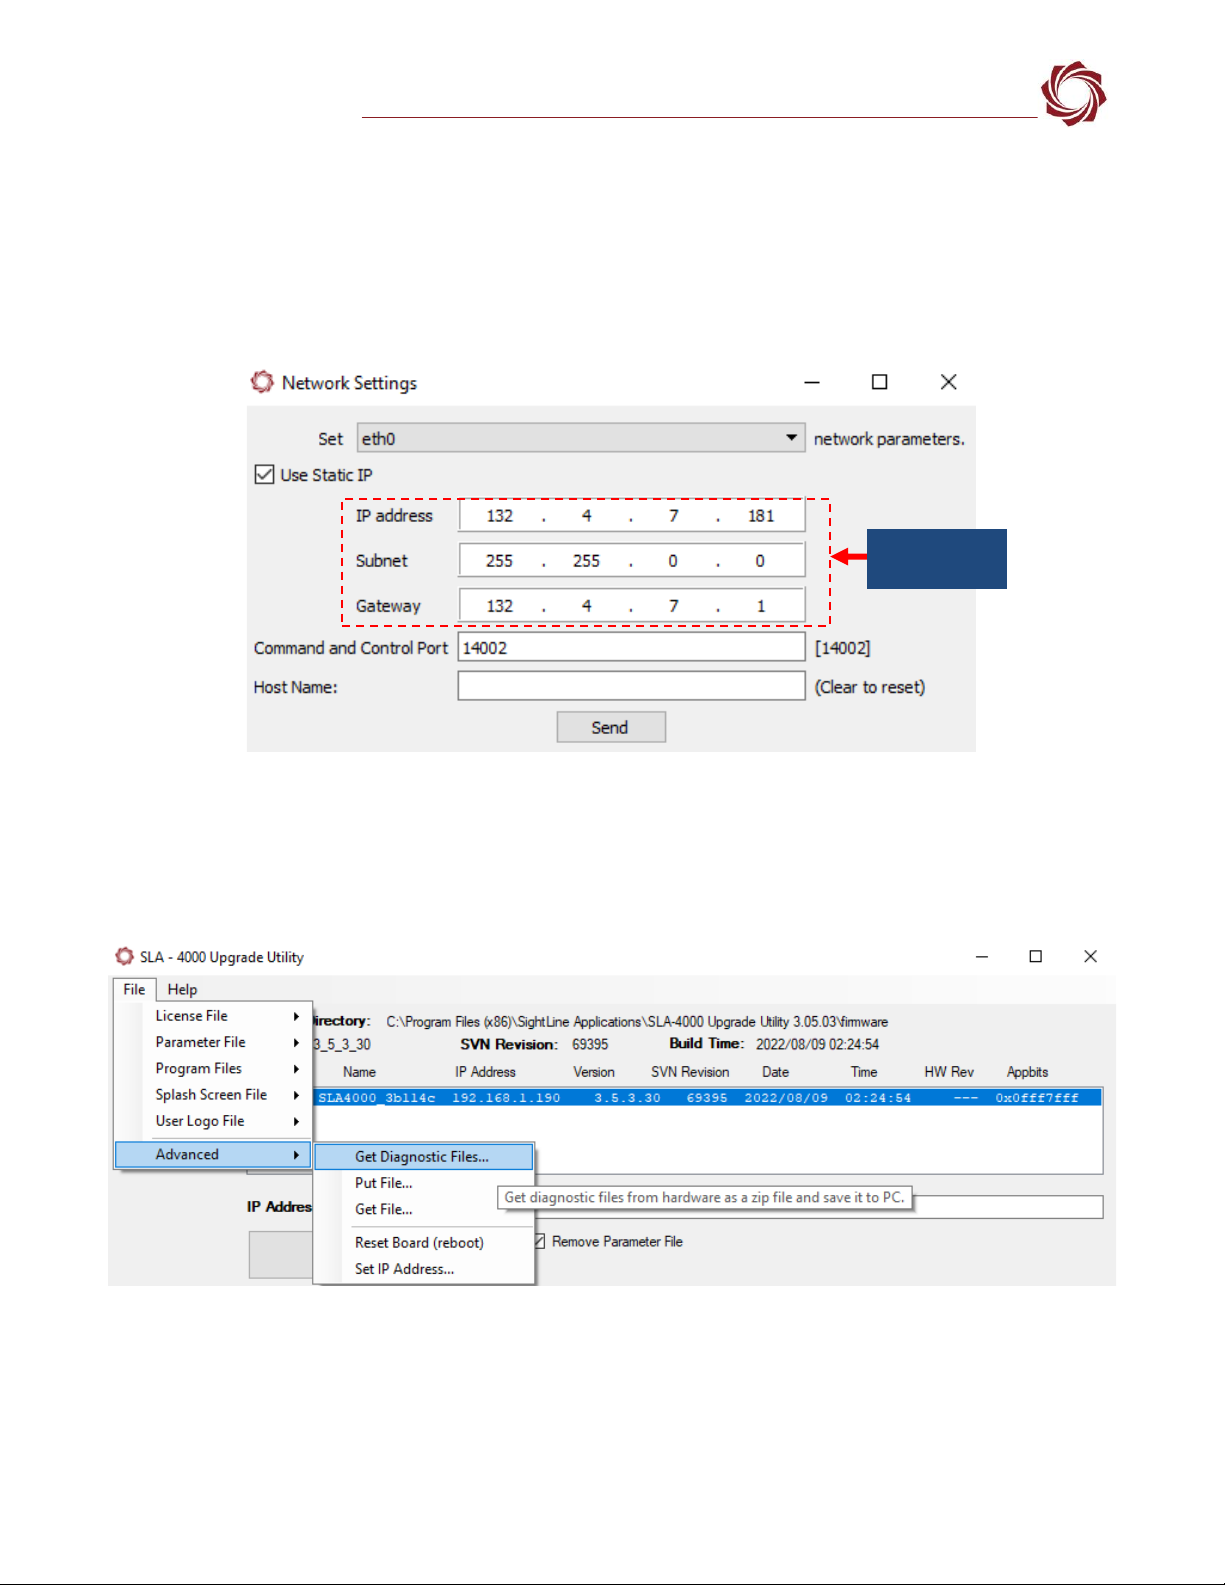This screenshot has height=1585, width=1225.
Task: Open the Help menu
Action: (x=182, y=989)
